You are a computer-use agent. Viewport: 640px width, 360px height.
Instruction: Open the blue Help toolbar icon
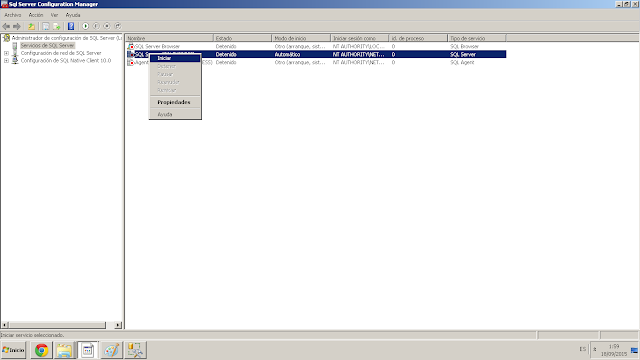click(71, 26)
